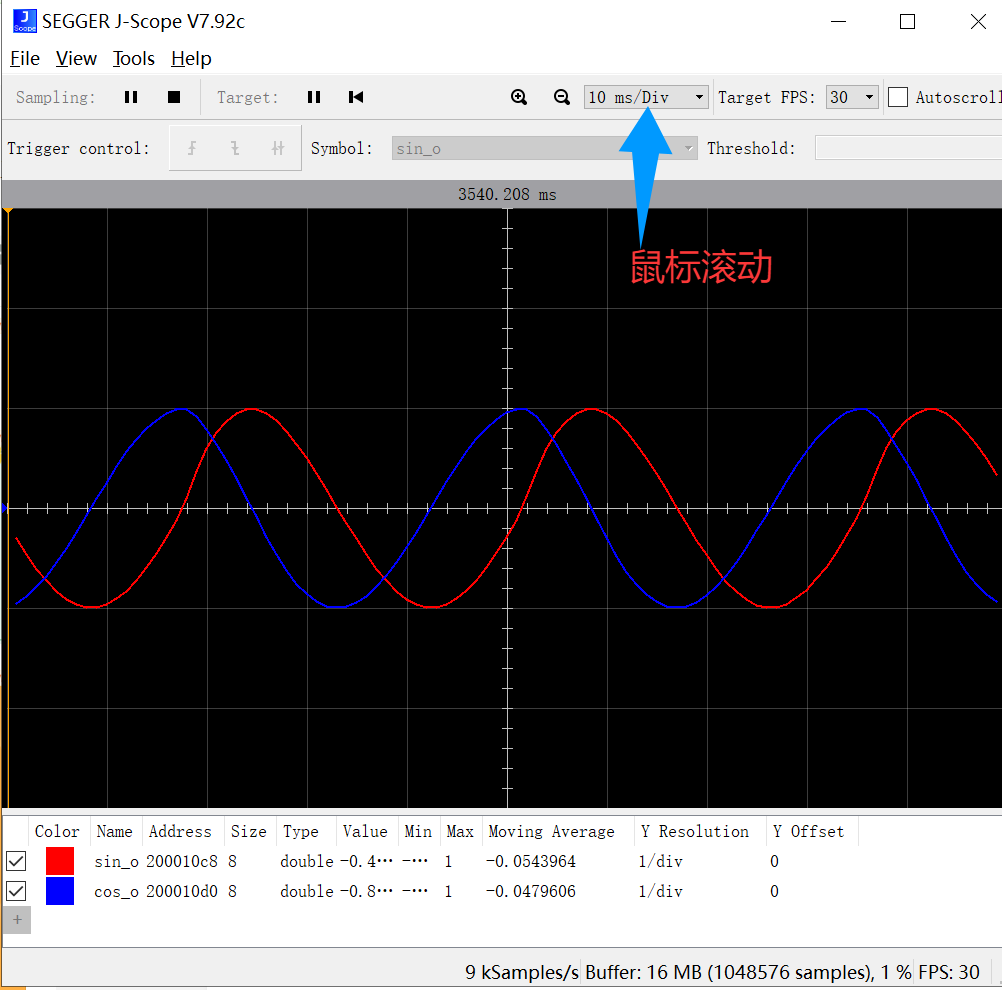Add a new symbol with plus button

[17, 920]
